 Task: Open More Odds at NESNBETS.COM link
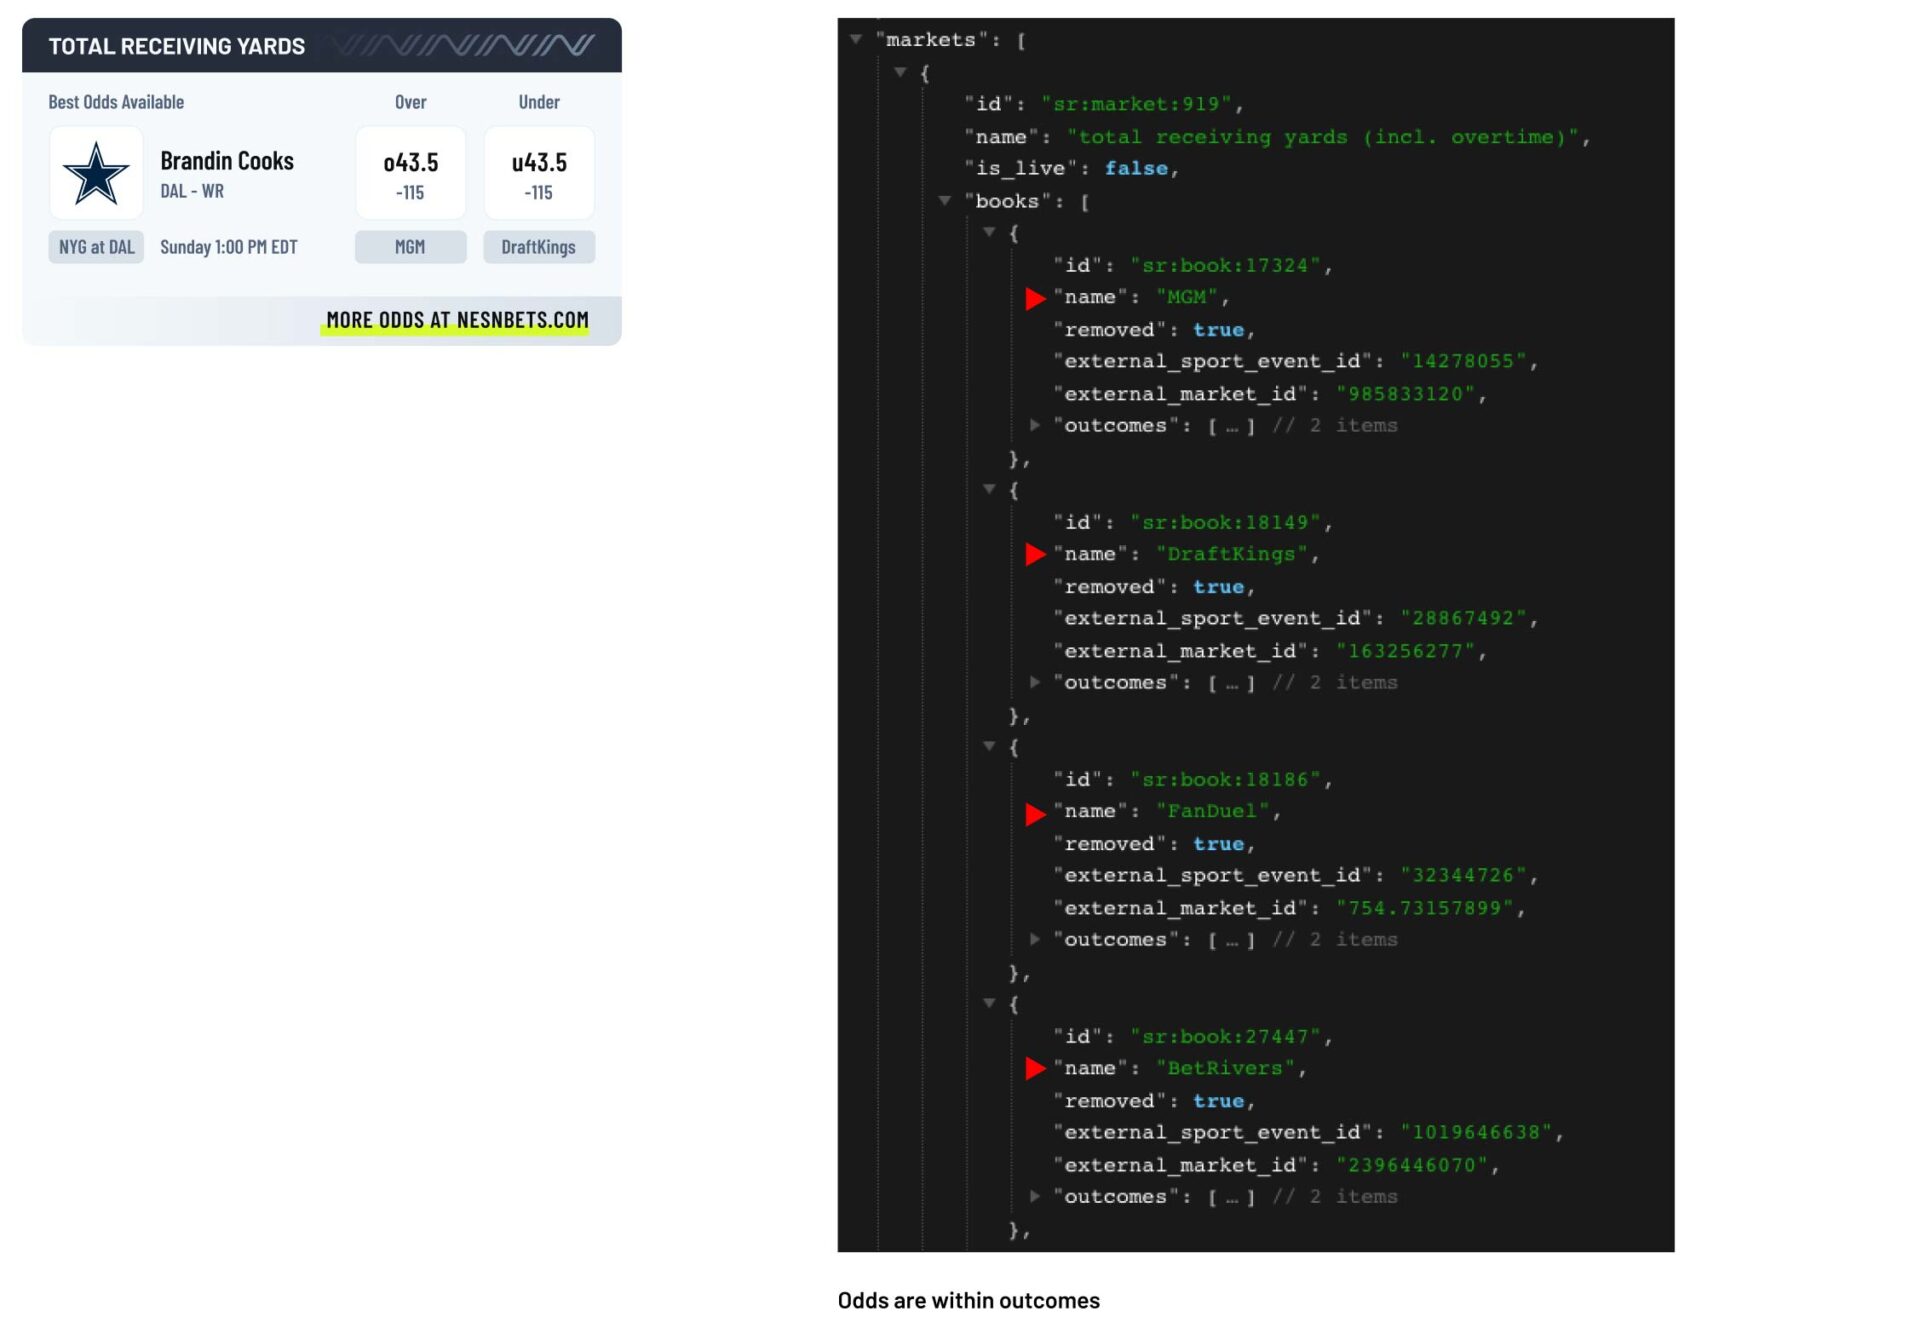point(457,320)
